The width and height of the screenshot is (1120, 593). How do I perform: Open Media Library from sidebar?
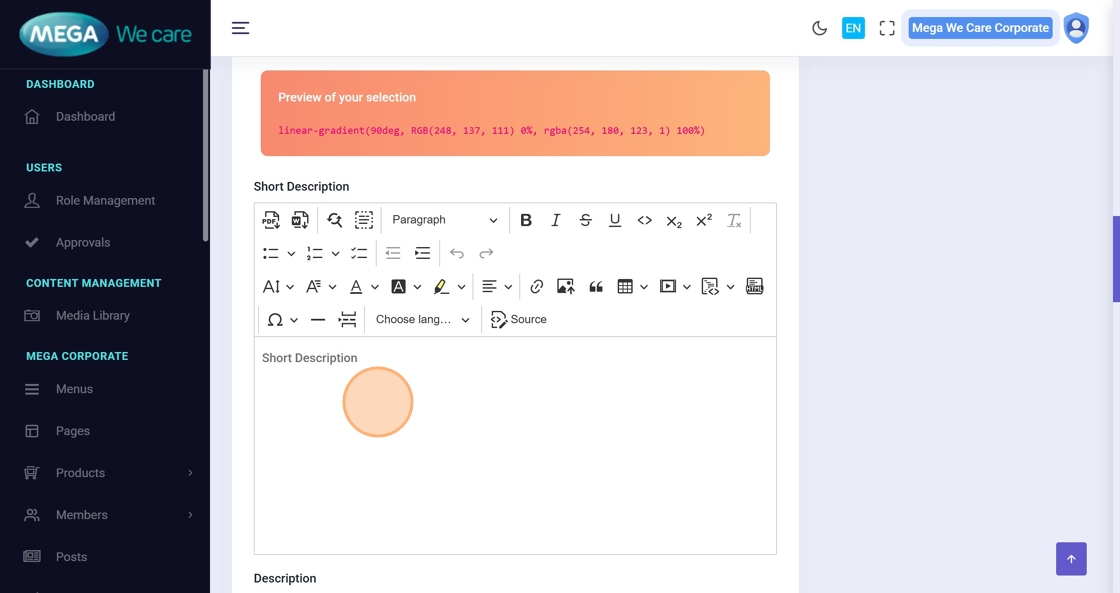coord(93,316)
